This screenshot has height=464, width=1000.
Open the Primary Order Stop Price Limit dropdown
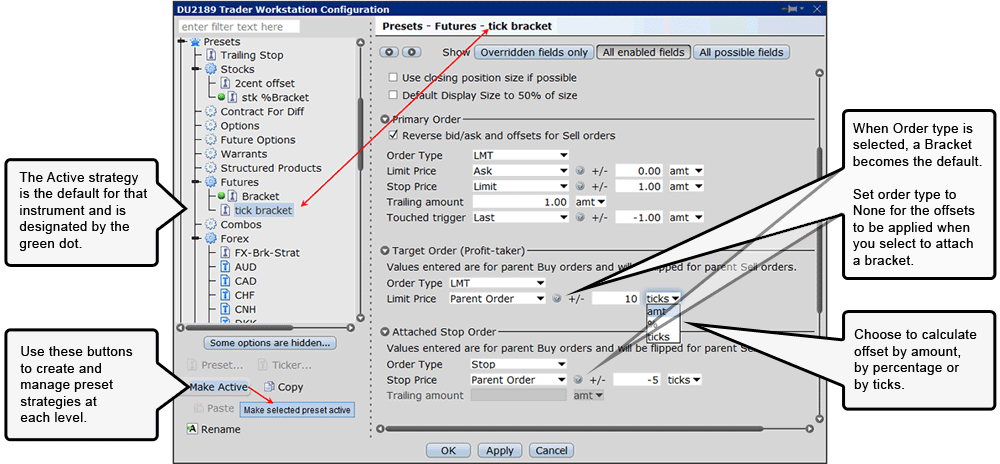click(x=520, y=187)
